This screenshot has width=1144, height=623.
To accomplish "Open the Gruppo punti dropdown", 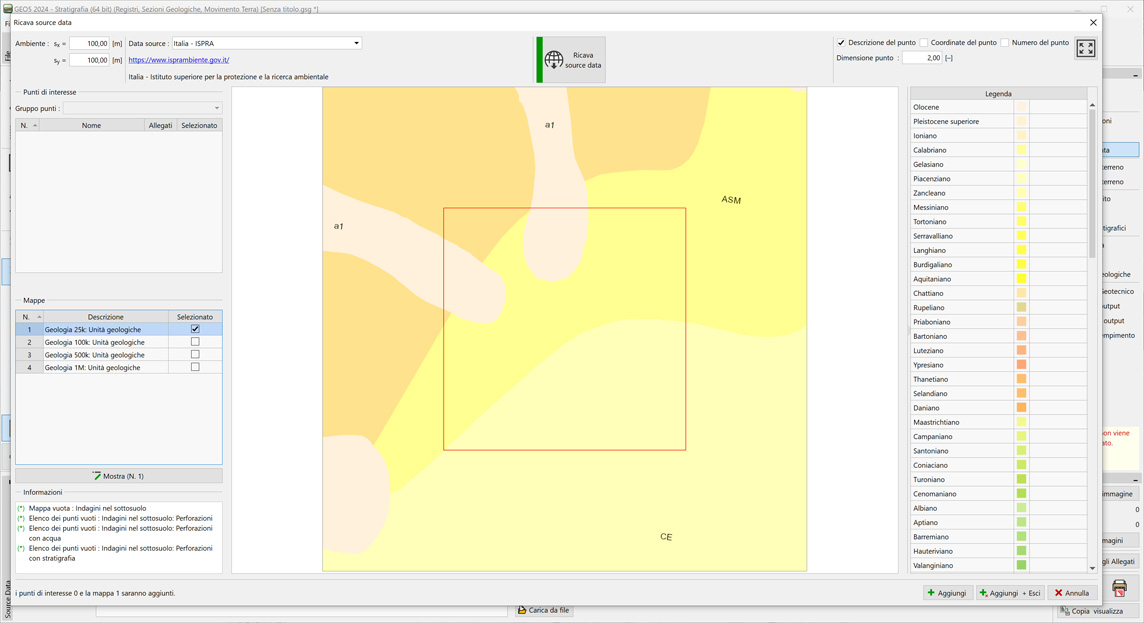I will click(x=216, y=108).
